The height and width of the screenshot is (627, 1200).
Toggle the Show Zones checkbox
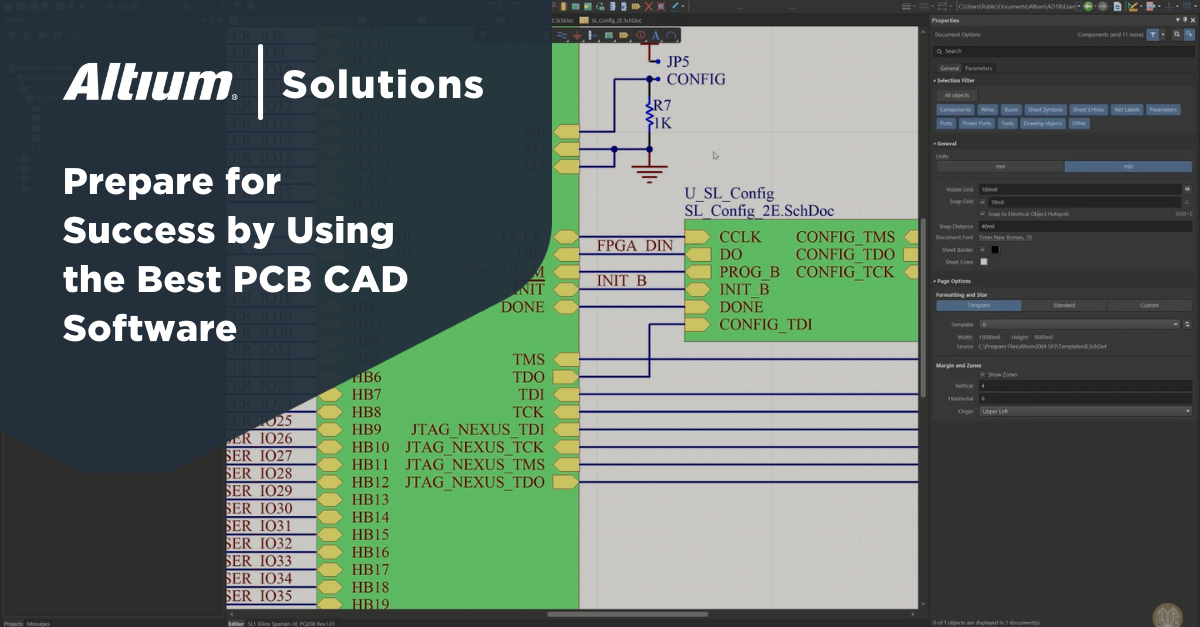click(982, 374)
